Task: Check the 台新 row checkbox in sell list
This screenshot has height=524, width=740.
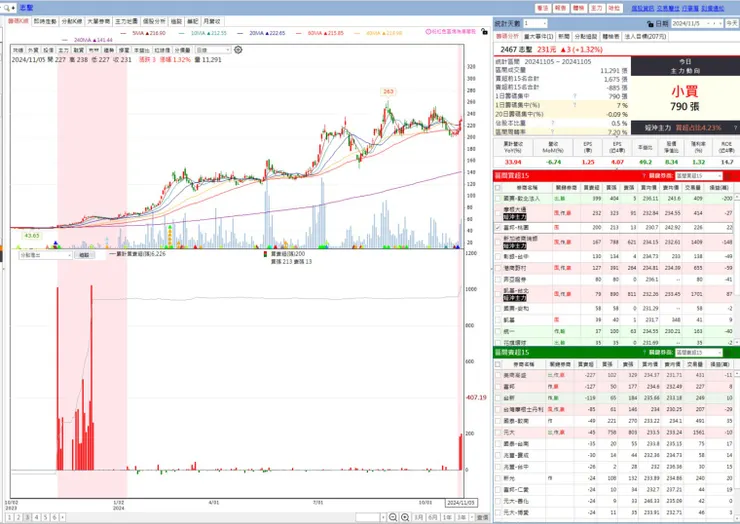Action: (498, 398)
